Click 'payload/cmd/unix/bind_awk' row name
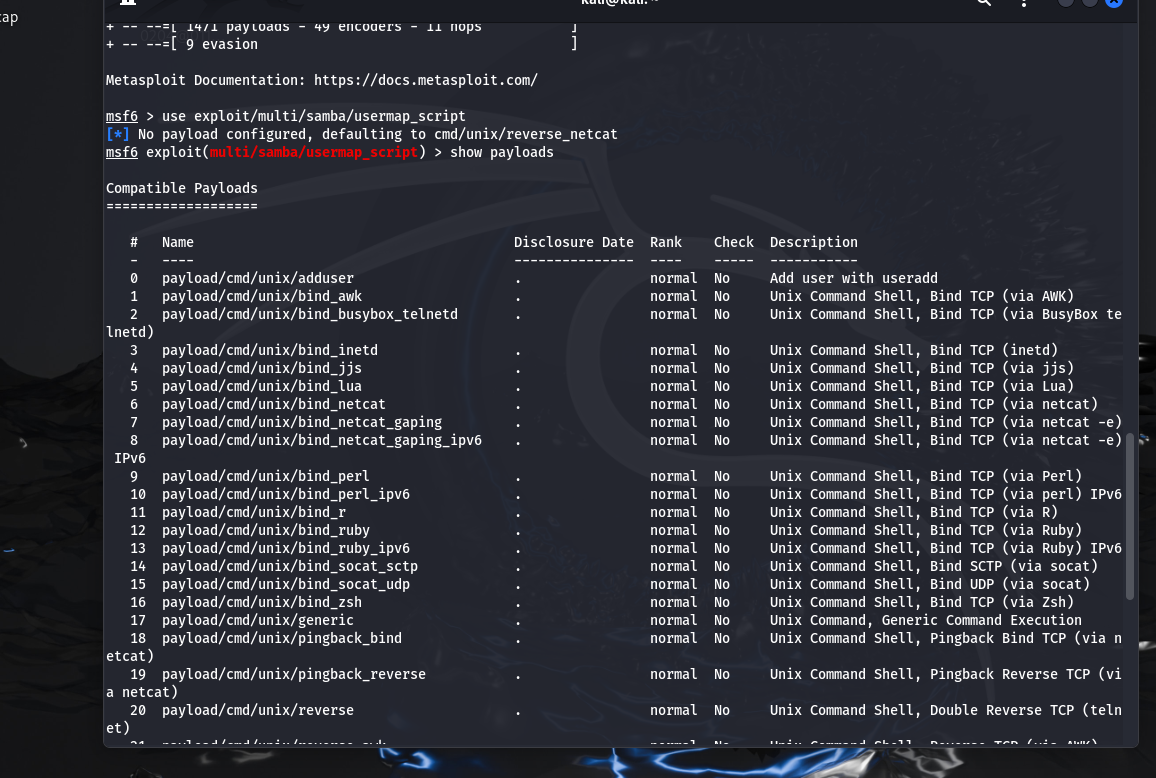The width and height of the screenshot is (1156, 778). [x=262, y=296]
